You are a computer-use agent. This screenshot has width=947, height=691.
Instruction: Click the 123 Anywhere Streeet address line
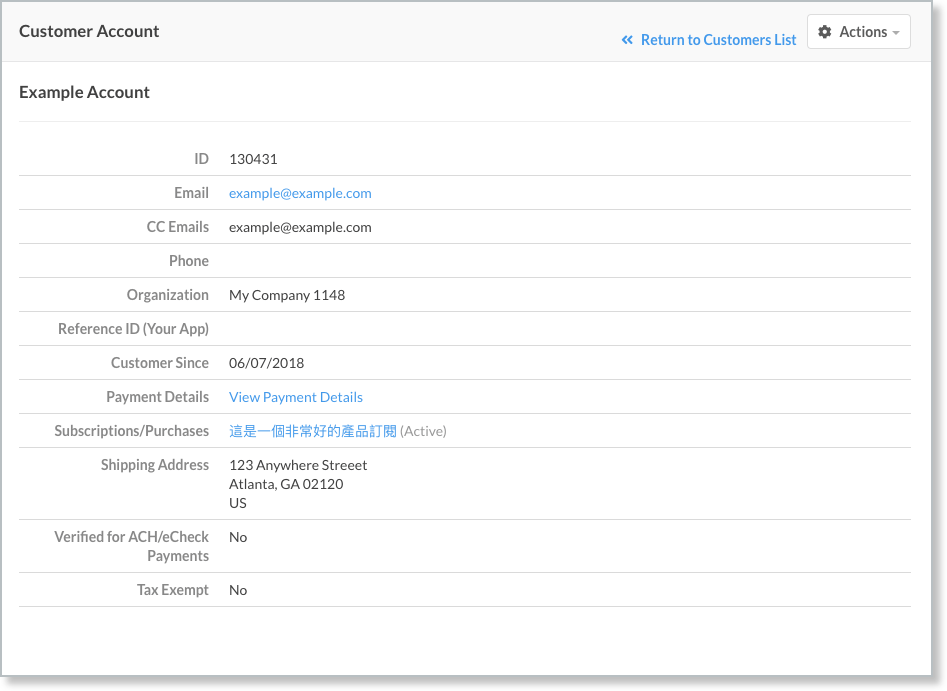click(x=298, y=465)
